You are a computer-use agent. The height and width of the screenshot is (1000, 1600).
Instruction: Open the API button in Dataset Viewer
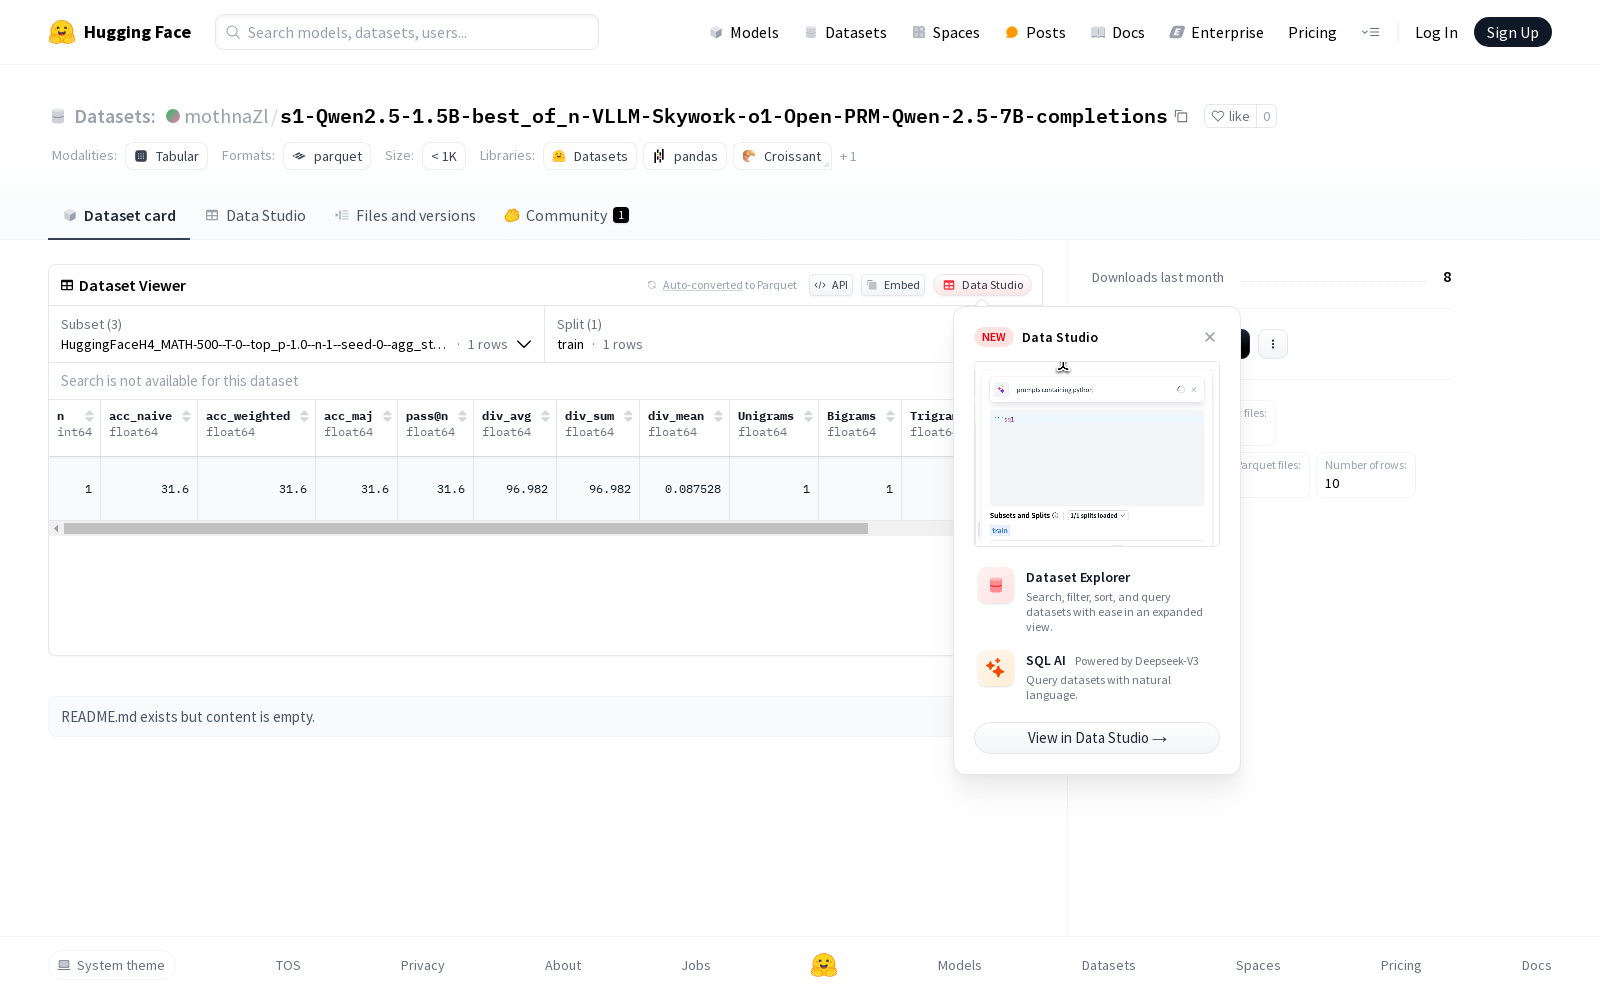(831, 285)
